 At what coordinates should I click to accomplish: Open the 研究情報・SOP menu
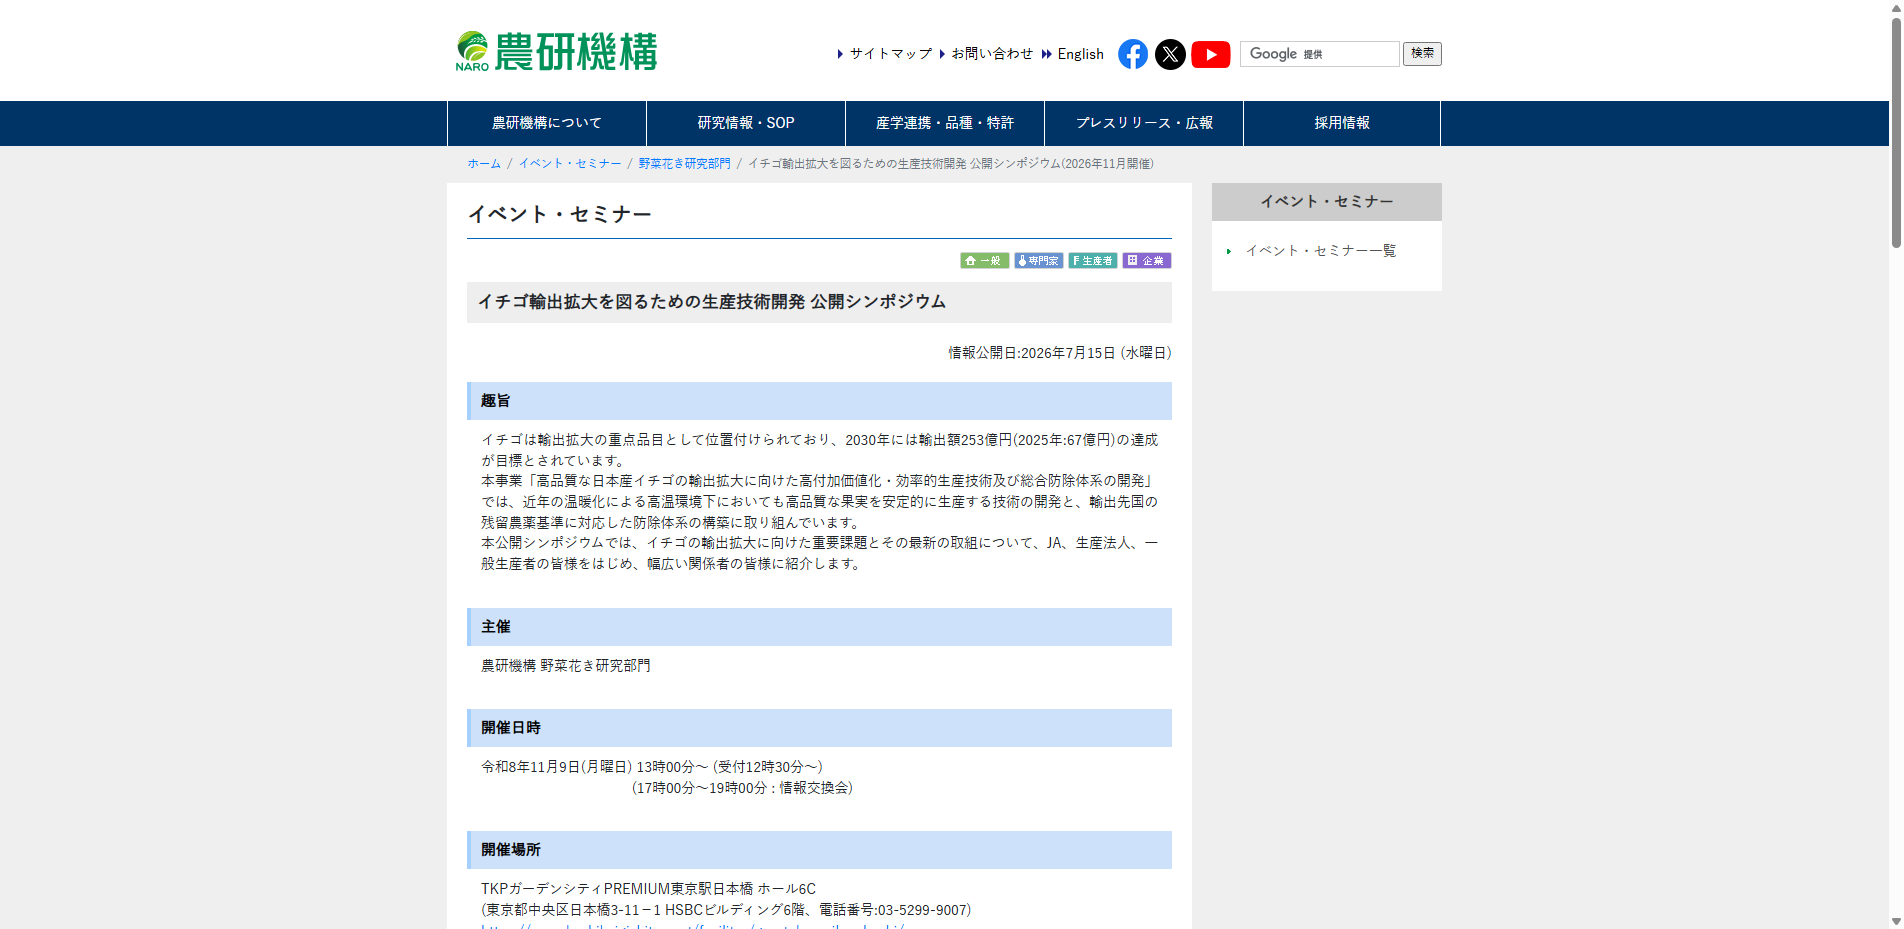pos(746,123)
